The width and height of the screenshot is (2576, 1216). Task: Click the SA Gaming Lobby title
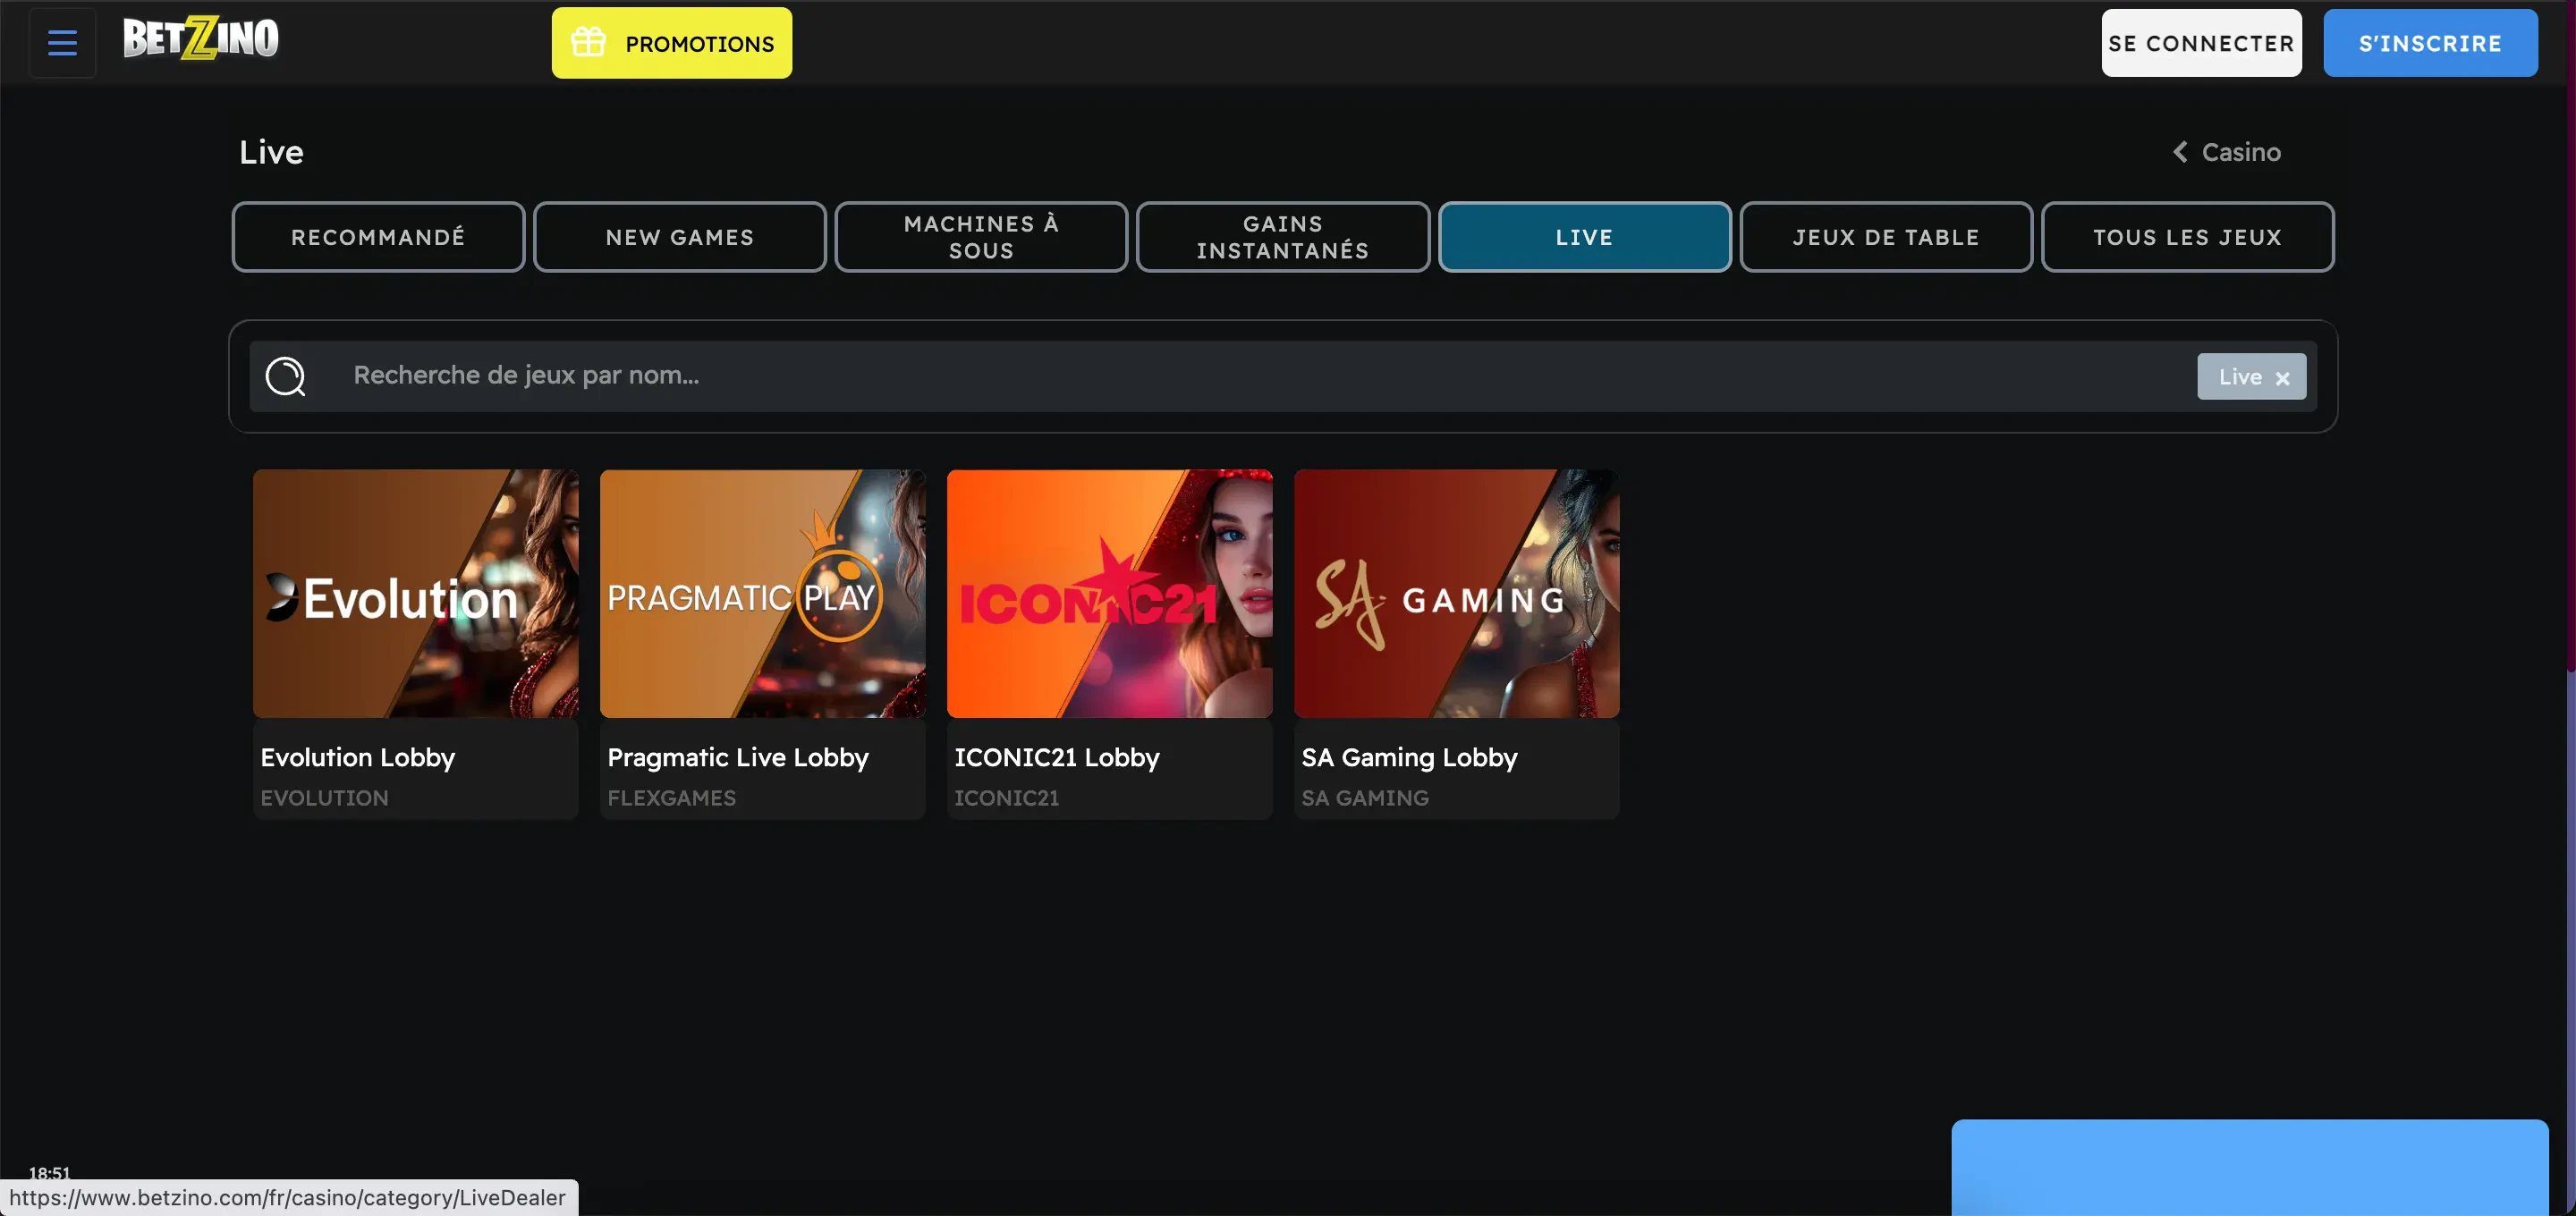tap(1409, 757)
